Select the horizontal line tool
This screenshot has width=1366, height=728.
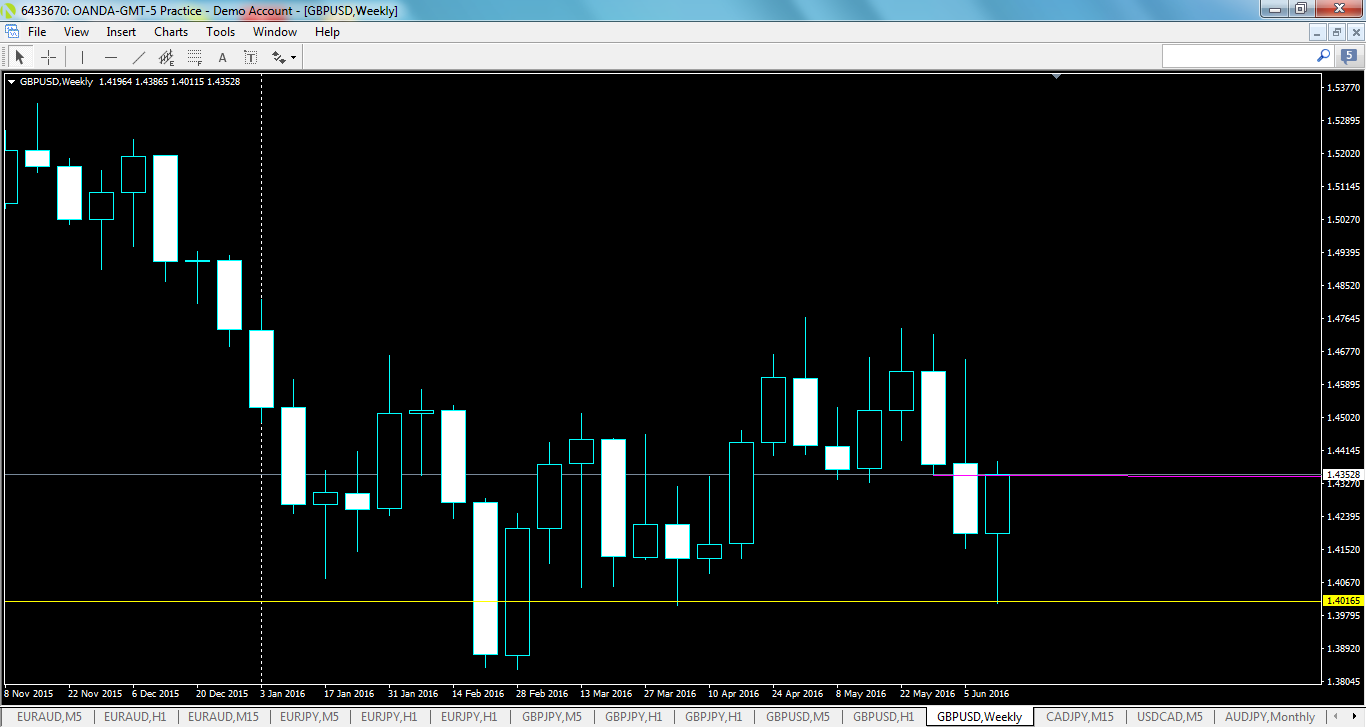(112, 57)
